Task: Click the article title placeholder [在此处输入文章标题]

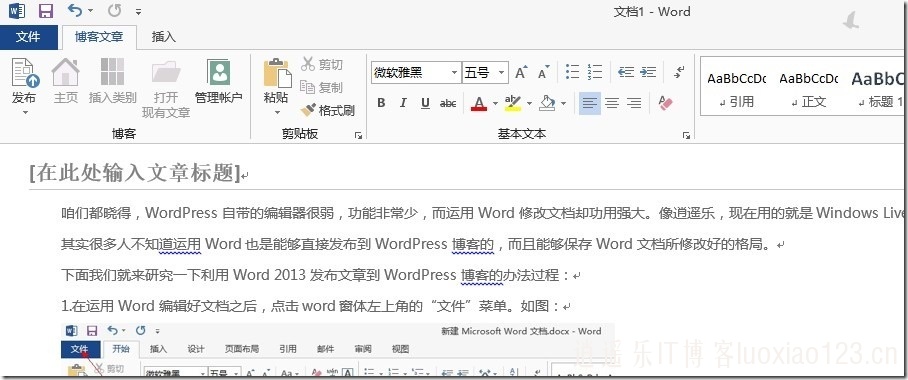Action: (x=135, y=172)
